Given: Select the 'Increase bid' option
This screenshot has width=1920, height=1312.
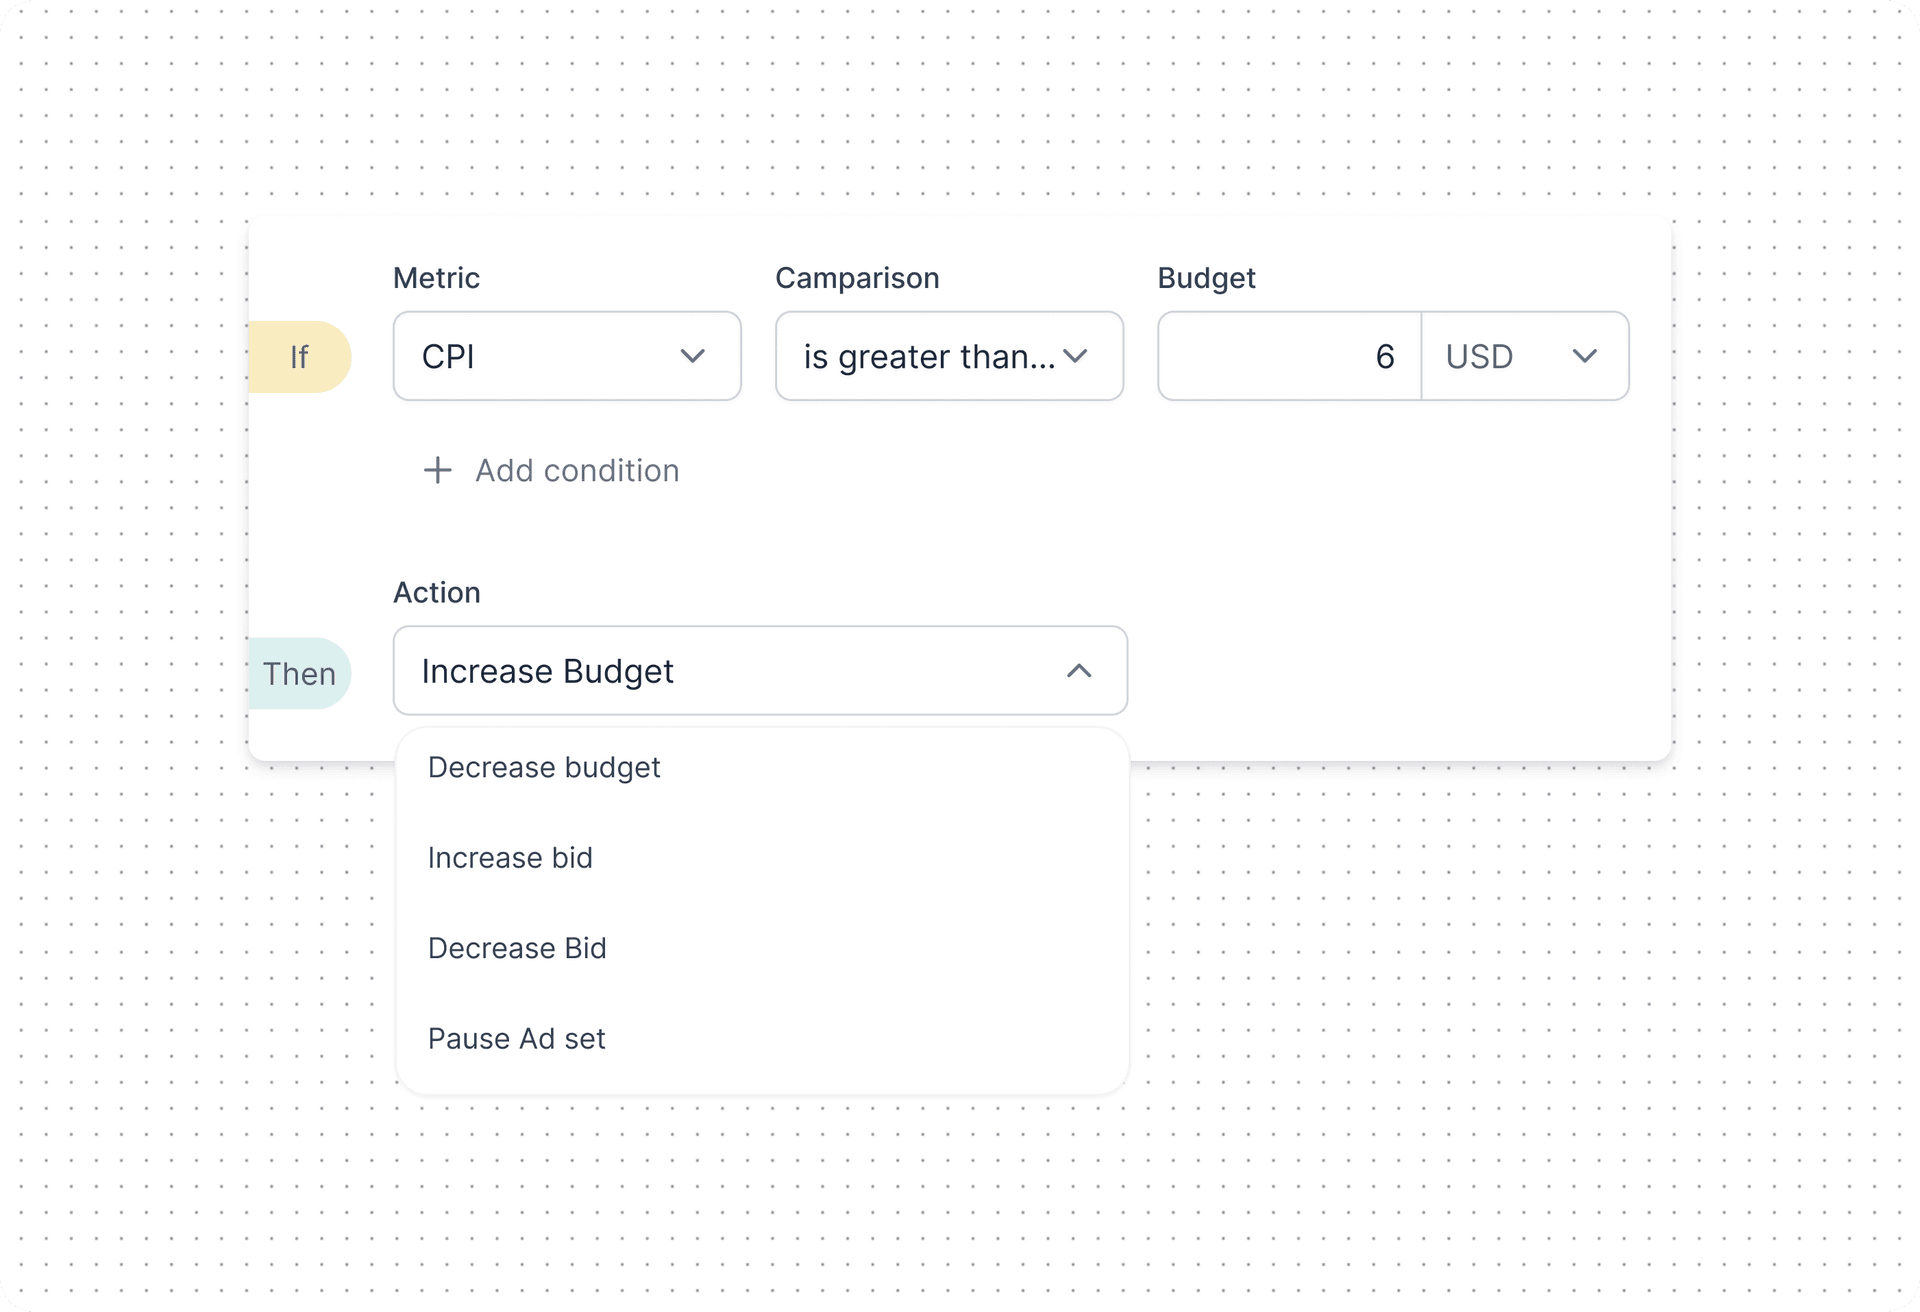Looking at the screenshot, I should pos(510,858).
